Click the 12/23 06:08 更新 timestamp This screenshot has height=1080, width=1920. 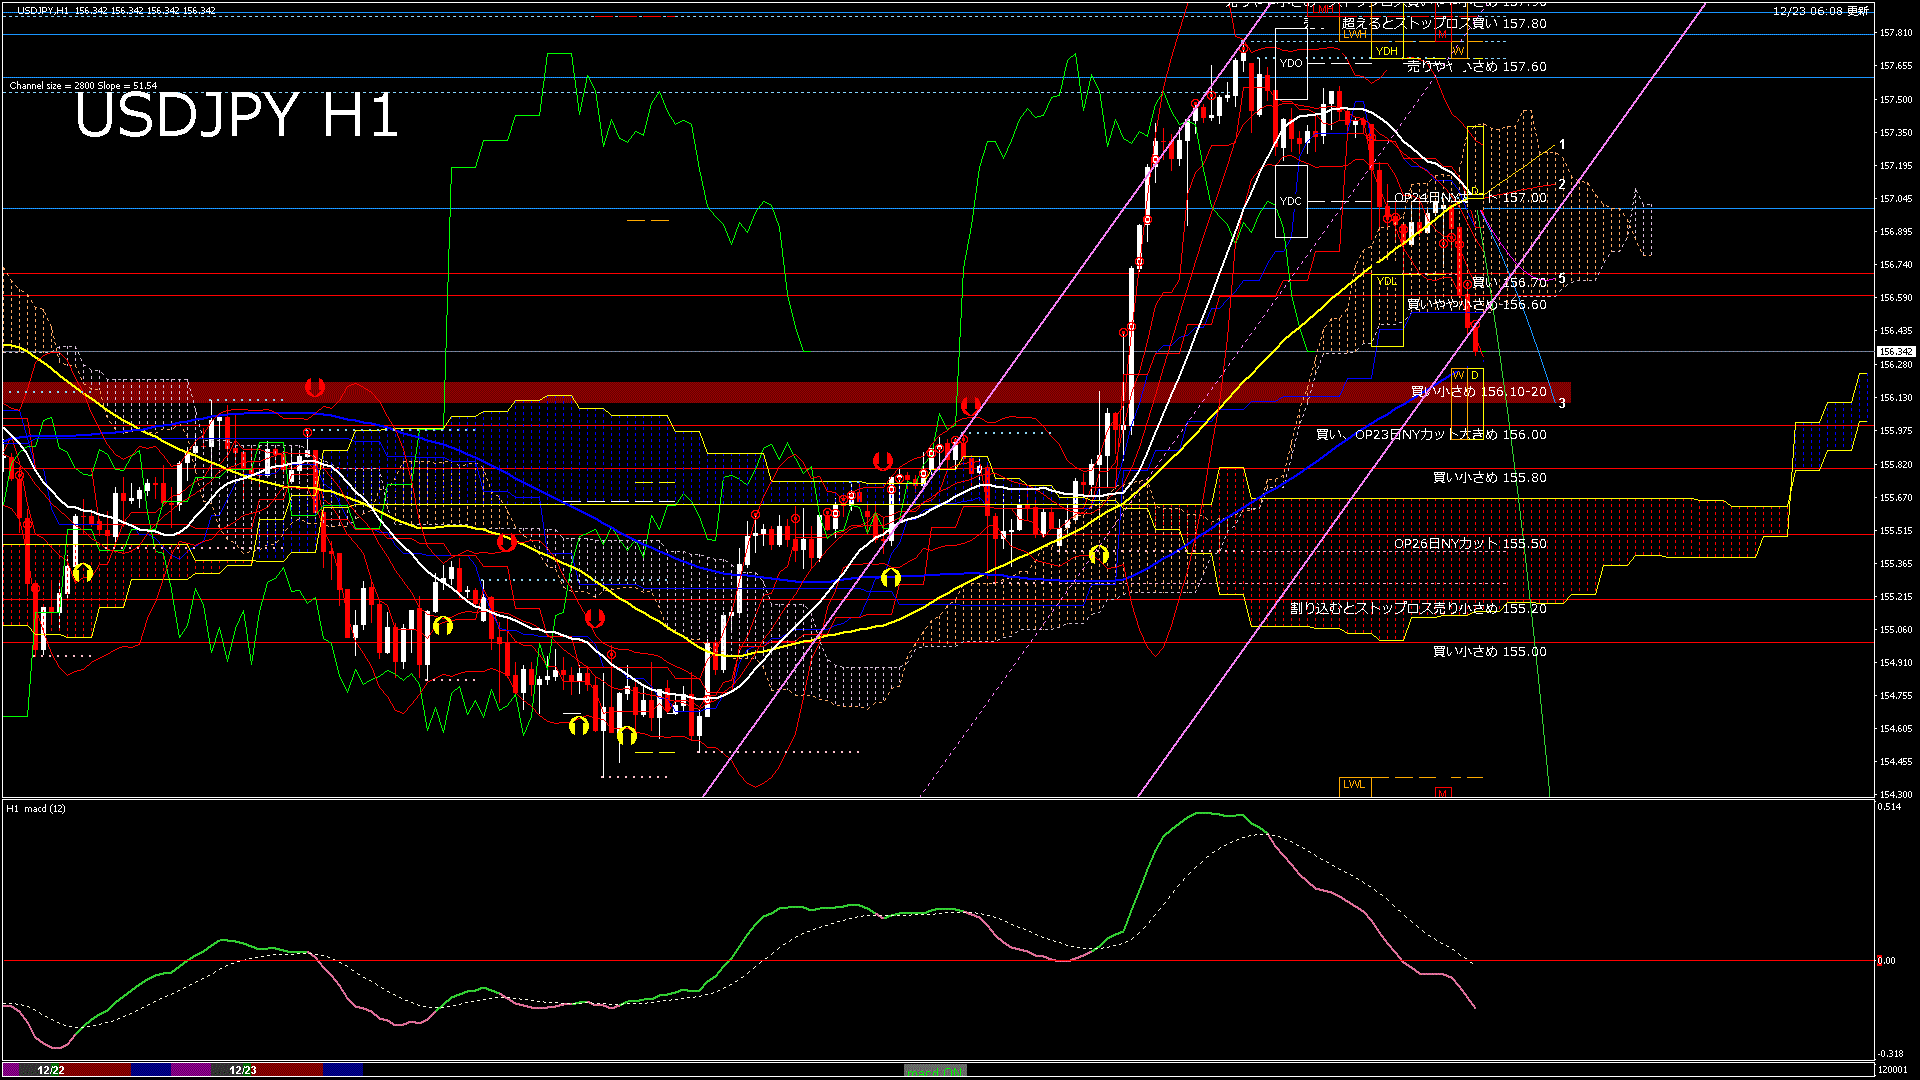point(1820,11)
